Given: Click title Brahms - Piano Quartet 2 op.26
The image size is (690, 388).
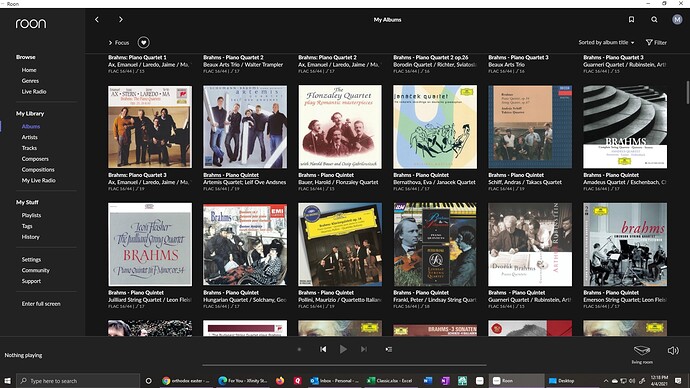Looking at the screenshot, I should point(431,58).
